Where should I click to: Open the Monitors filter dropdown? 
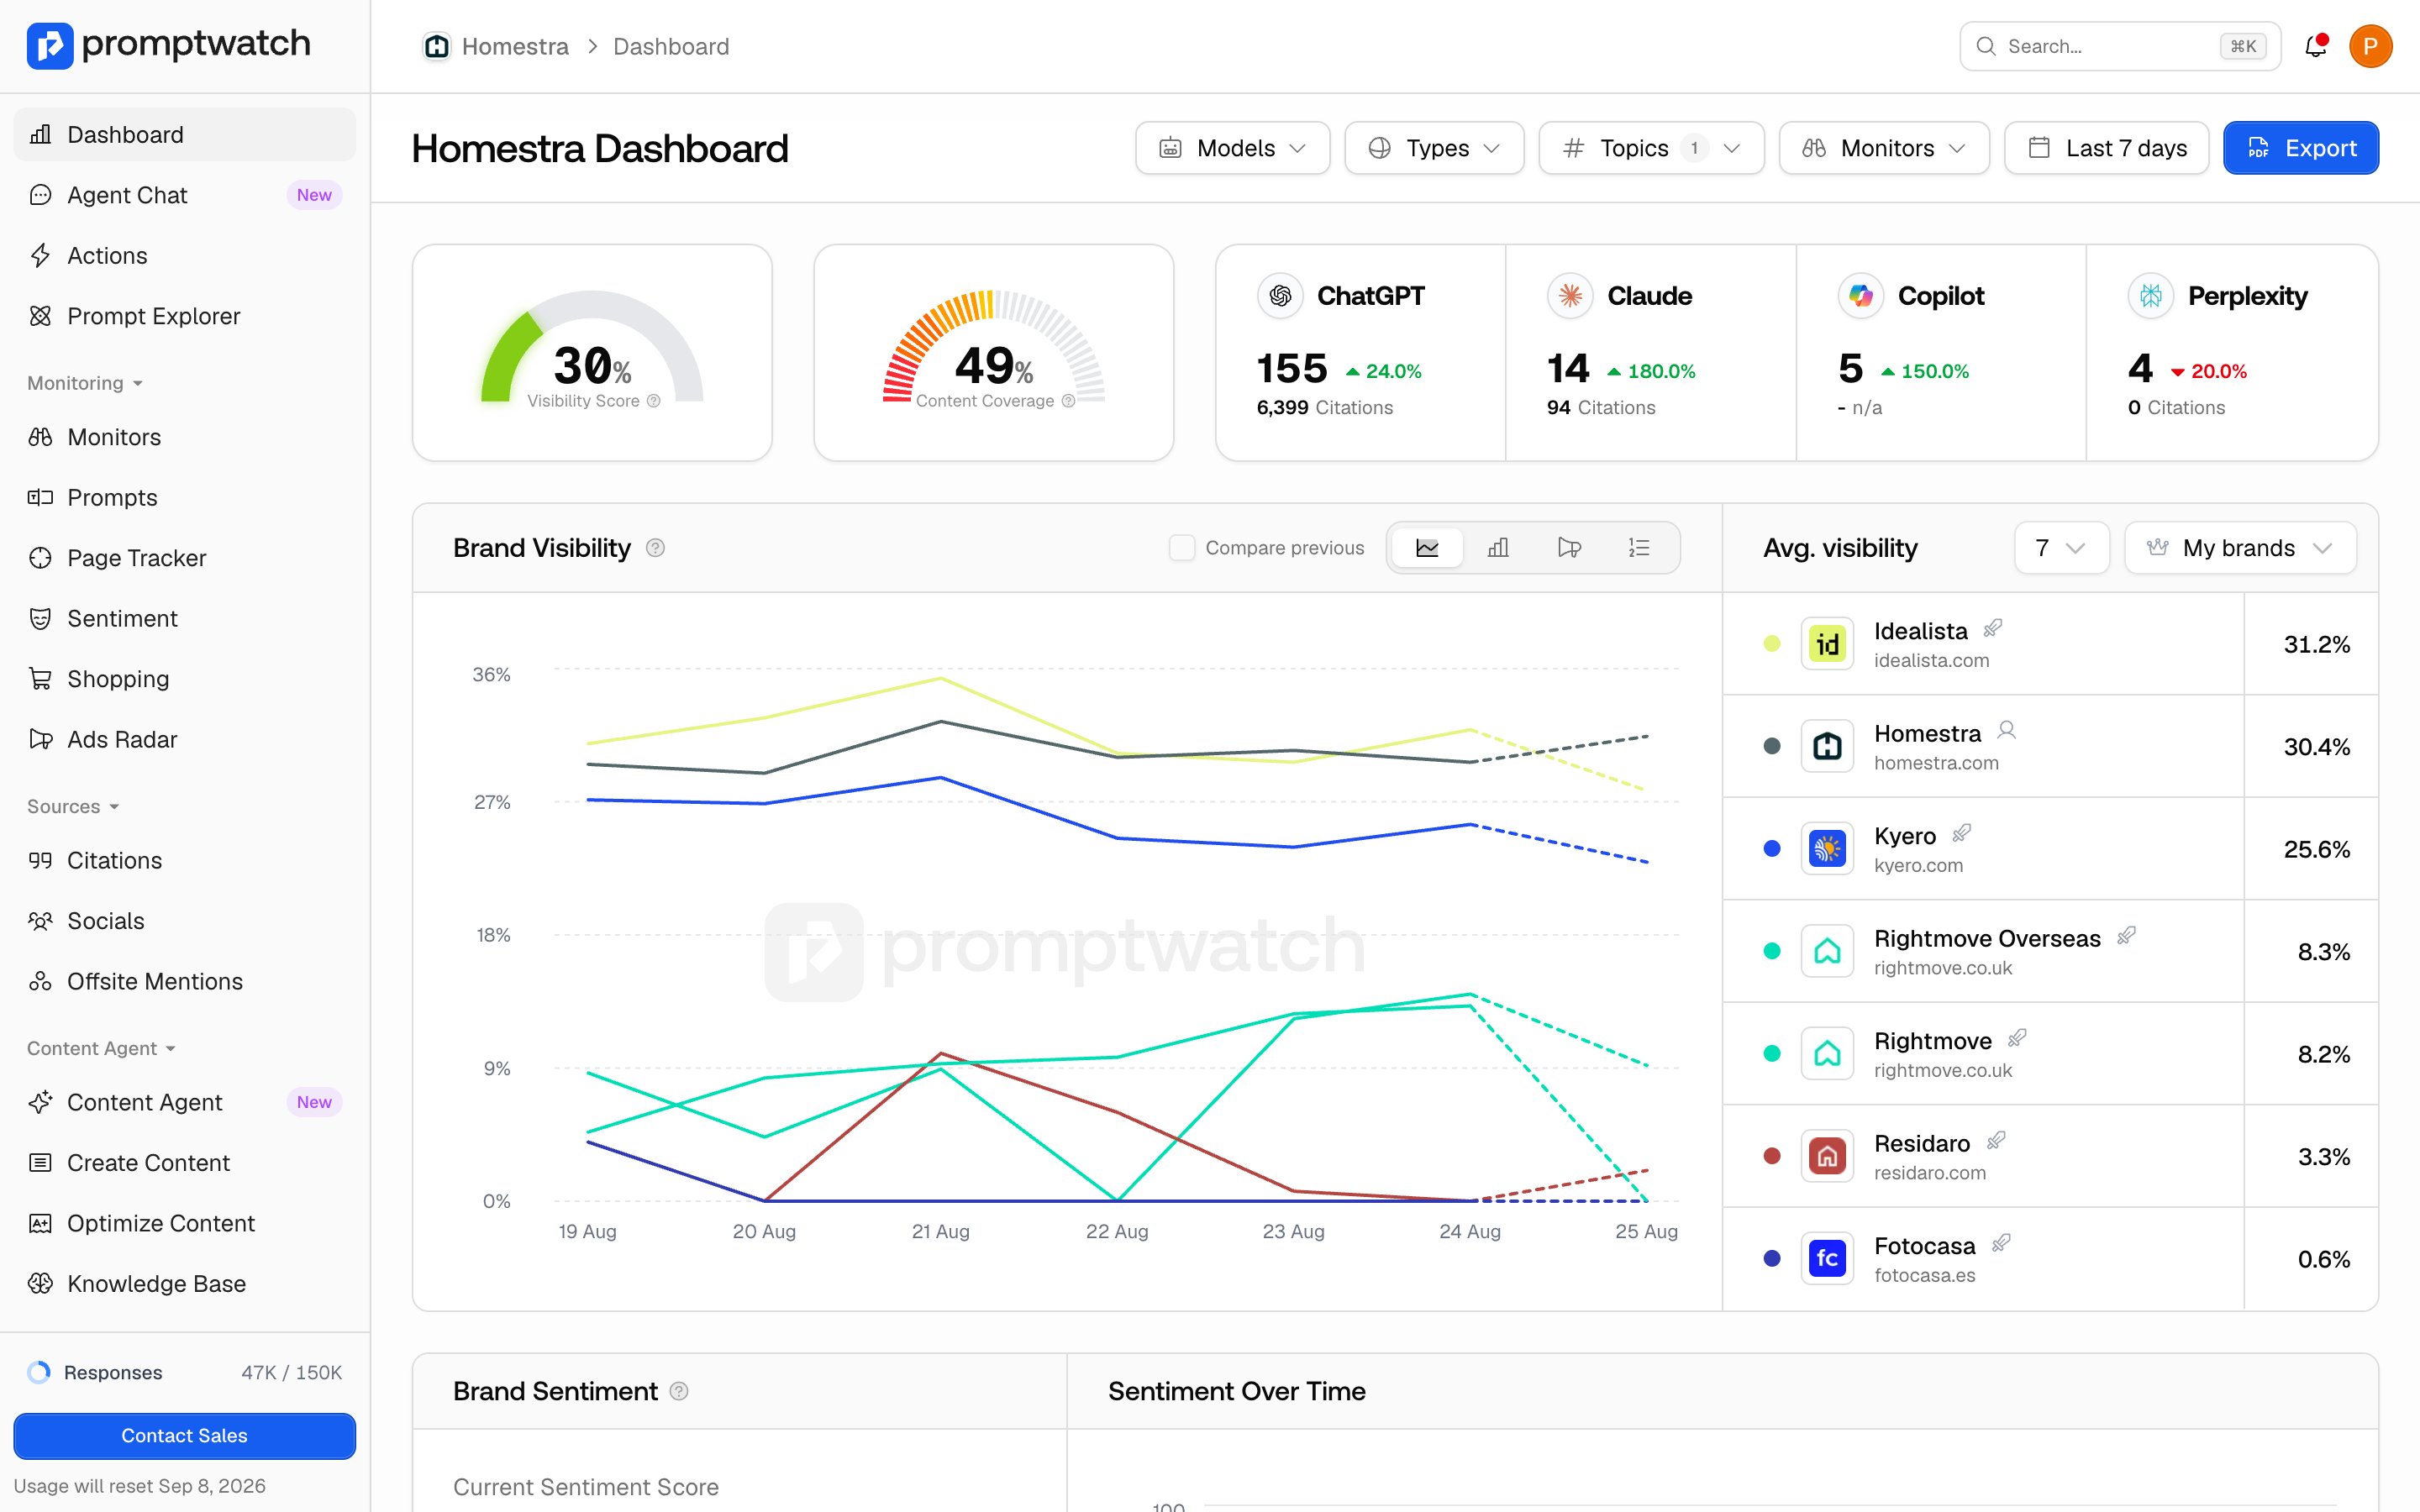pyautogui.click(x=1884, y=148)
